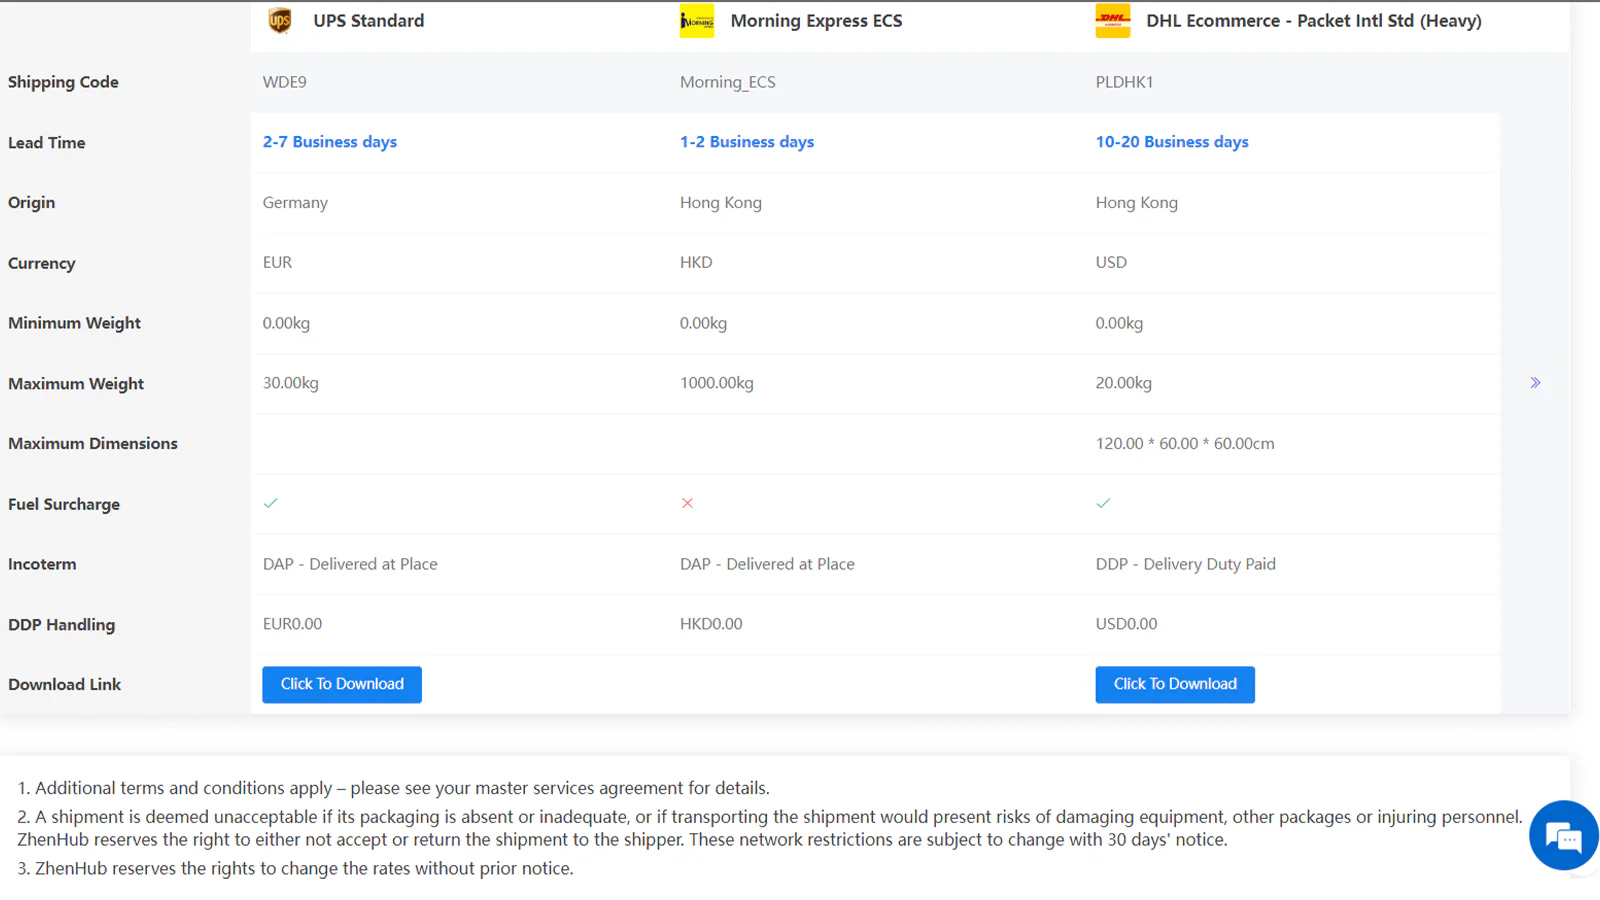Screen dimensions: 1600x900
Task: Click the EUR0.00 DDP handling value
Action: pyautogui.click(x=292, y=624)
